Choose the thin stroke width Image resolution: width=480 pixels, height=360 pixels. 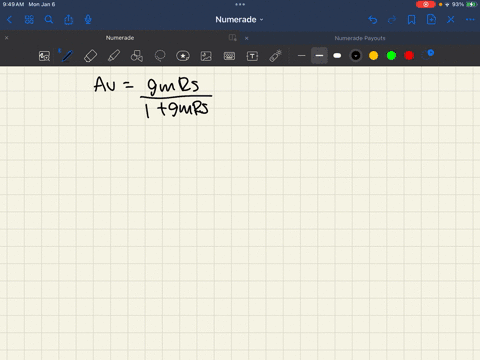pos(302,56)
